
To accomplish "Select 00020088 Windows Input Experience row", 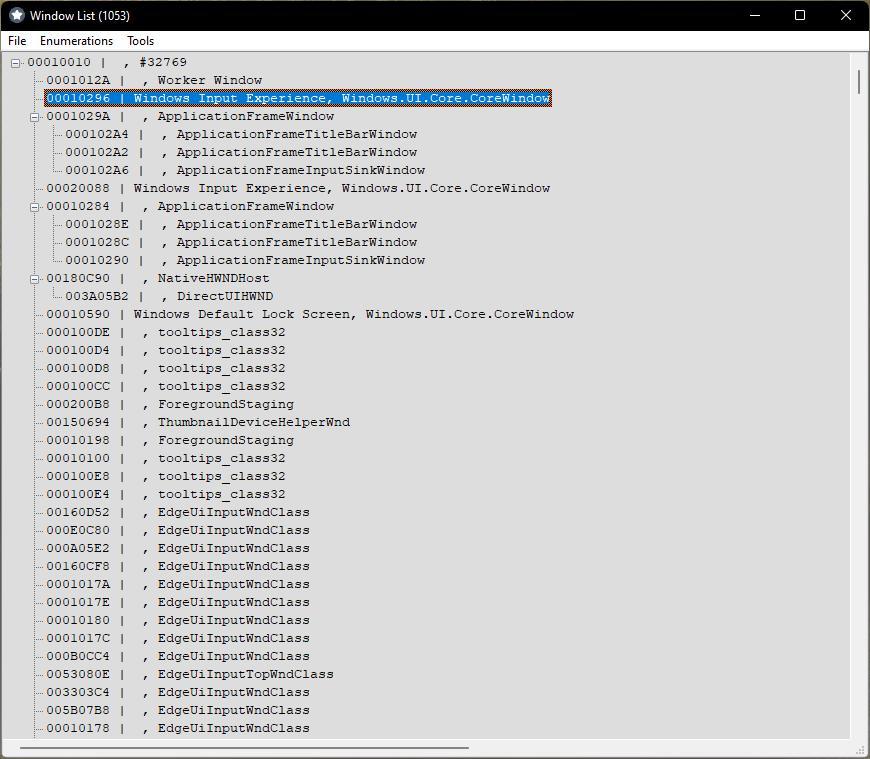I will [x=298, y=188].
